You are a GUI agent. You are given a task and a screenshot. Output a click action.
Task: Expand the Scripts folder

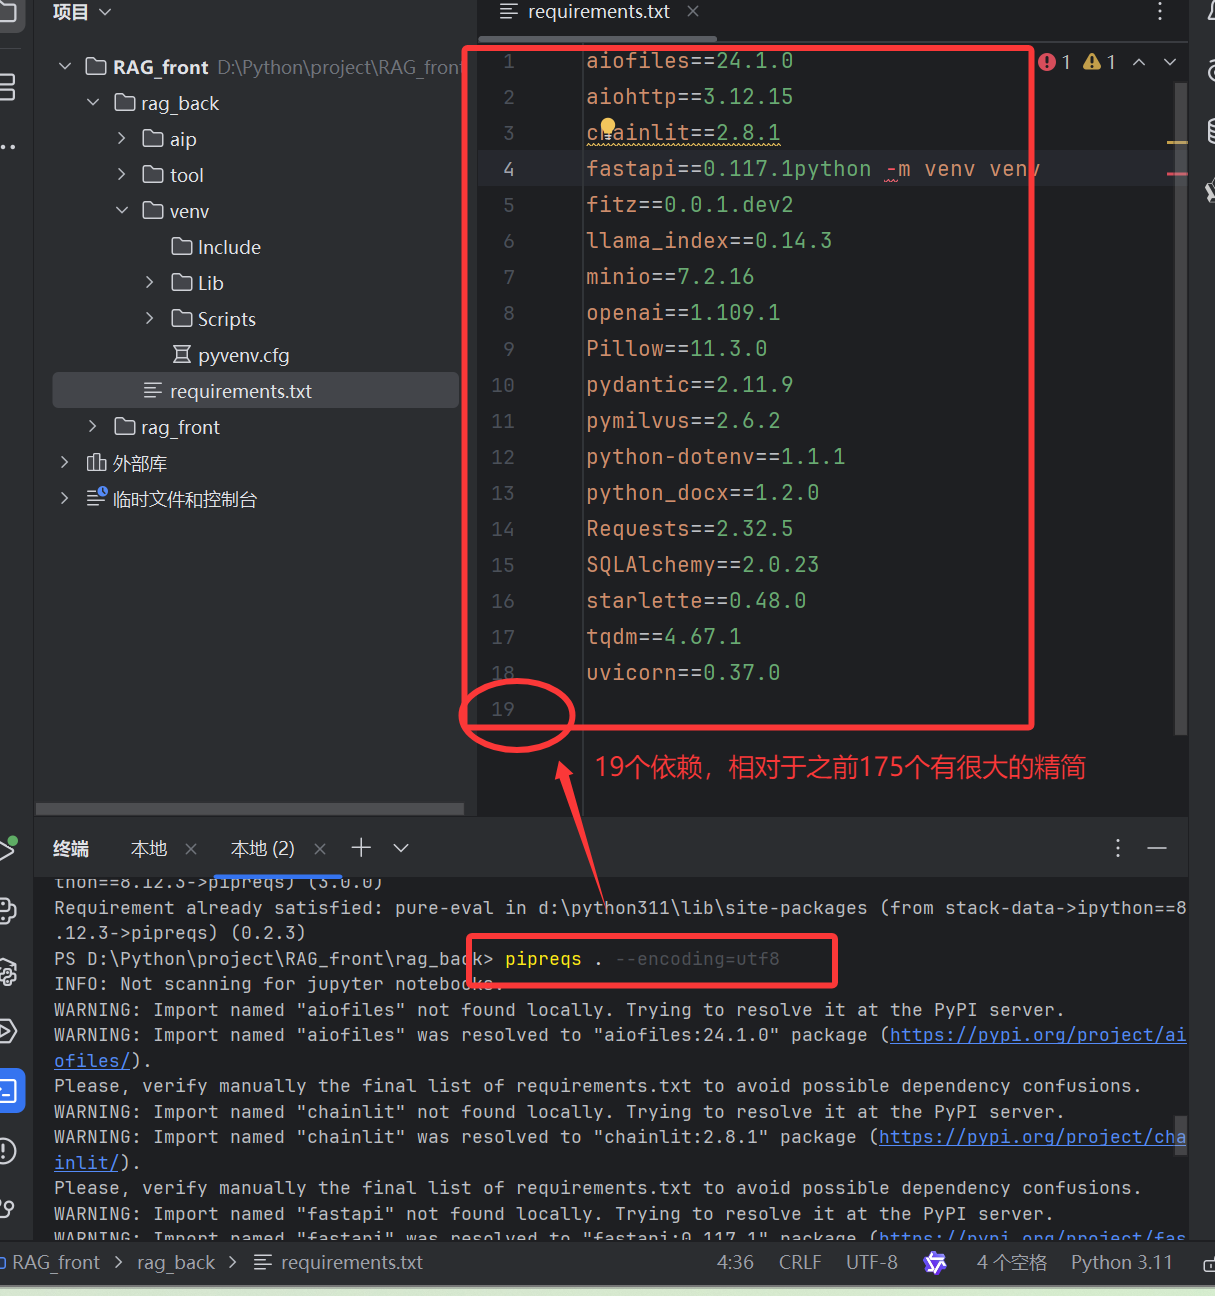click(149, 318)
